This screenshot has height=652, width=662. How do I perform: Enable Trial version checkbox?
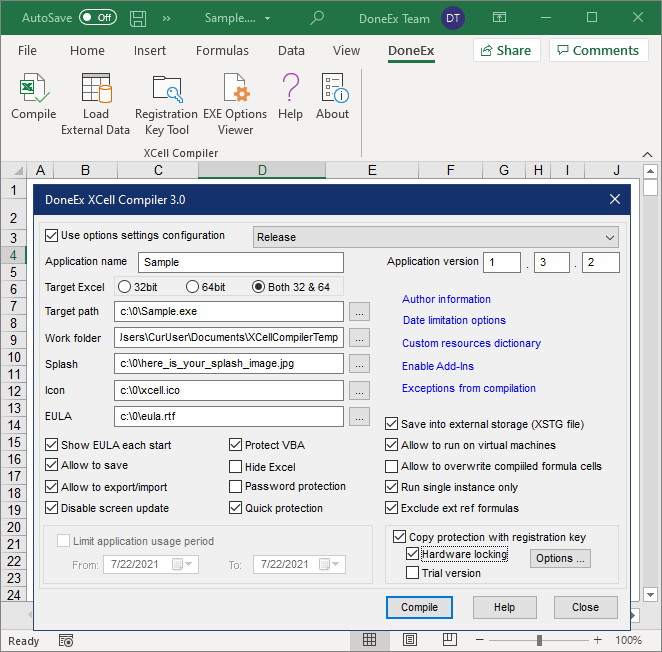(x=412, y=573)
